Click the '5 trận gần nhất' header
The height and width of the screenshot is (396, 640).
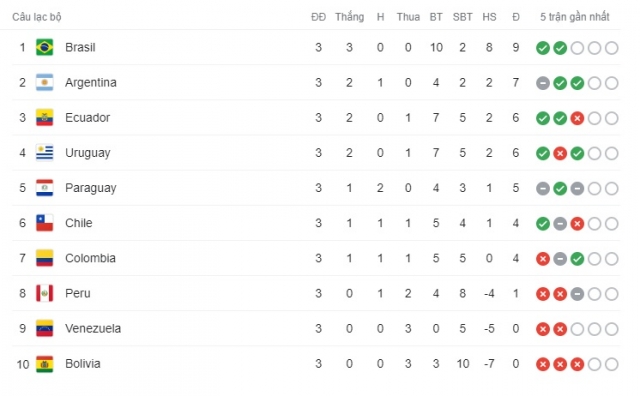tap(575, 17)
